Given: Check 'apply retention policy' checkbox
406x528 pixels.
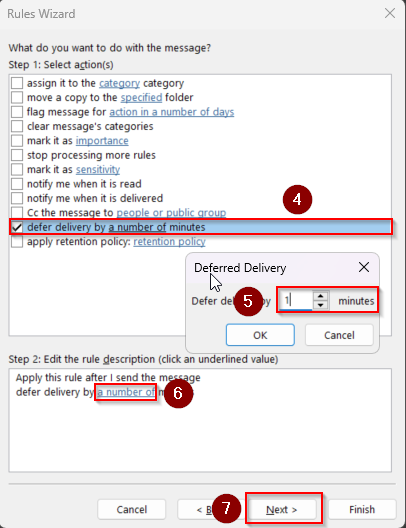Looking at the screenshot, I should coord(17,241).
